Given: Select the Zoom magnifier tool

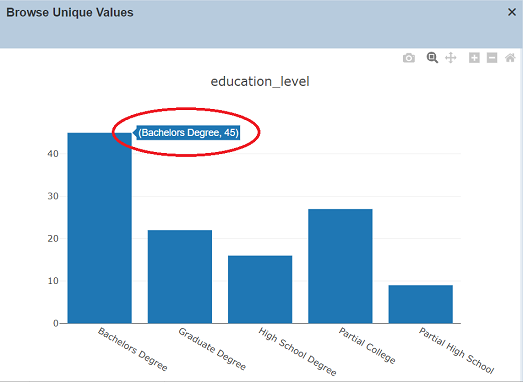Looking at the screenshot, I should pos(432,58).
